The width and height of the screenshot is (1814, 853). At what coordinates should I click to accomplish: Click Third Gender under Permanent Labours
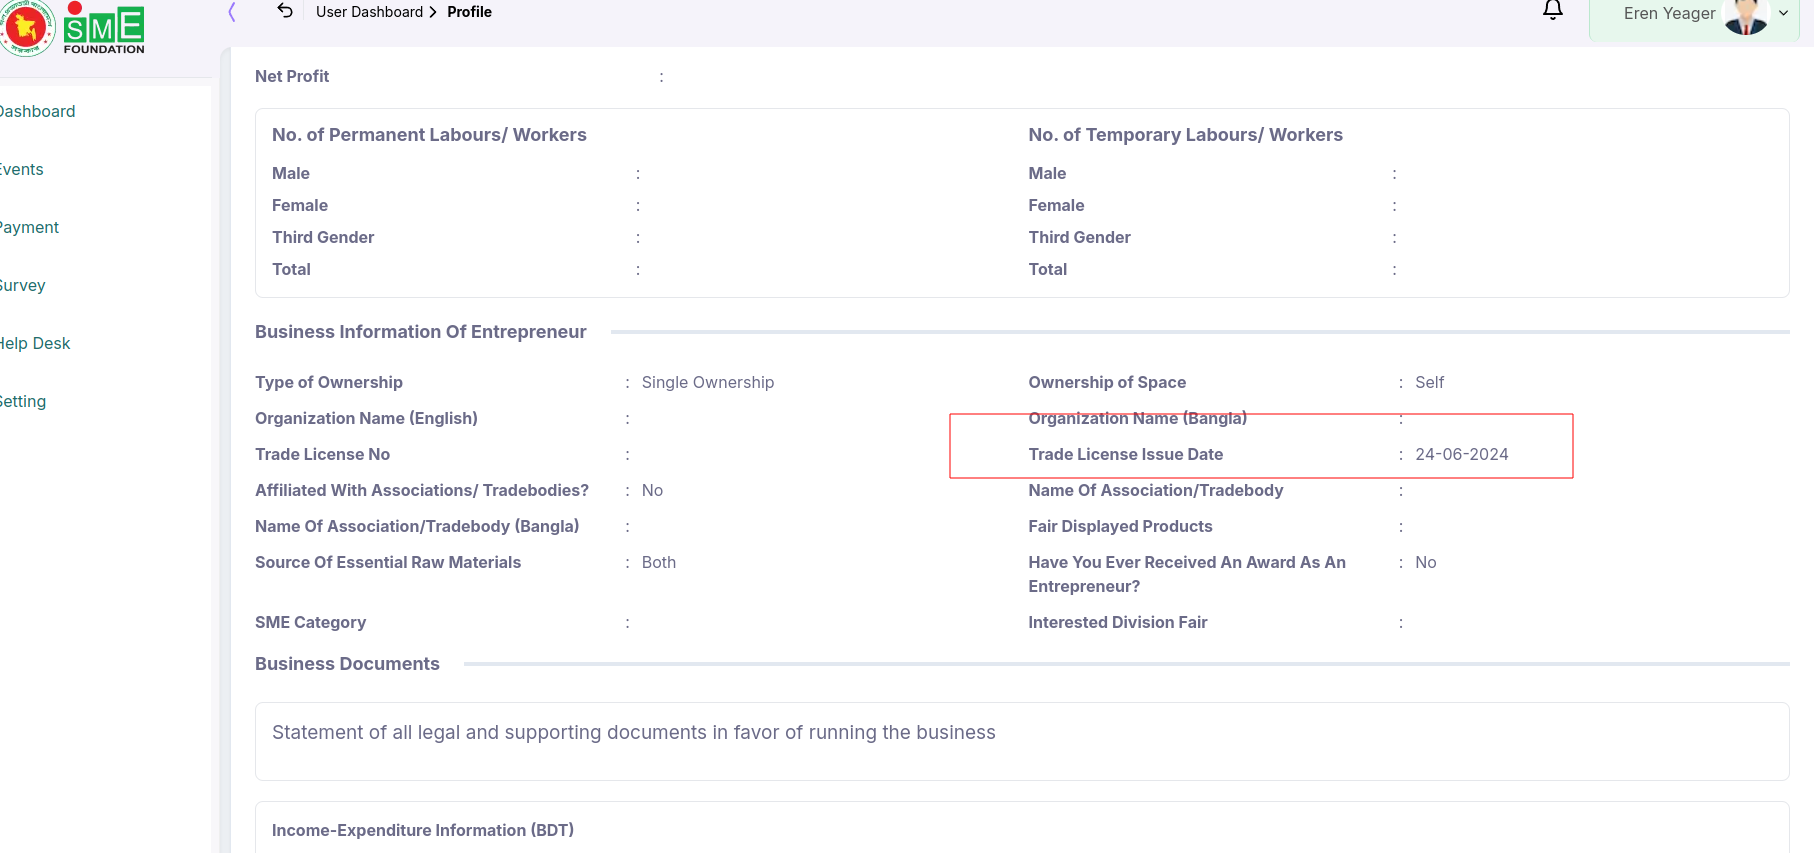(323, 237)
